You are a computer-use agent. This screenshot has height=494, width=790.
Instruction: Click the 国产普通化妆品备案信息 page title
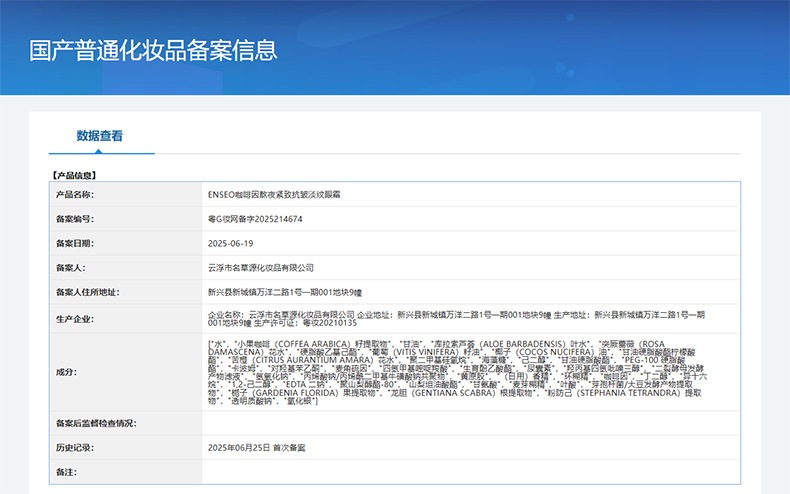tap(153, 50)
